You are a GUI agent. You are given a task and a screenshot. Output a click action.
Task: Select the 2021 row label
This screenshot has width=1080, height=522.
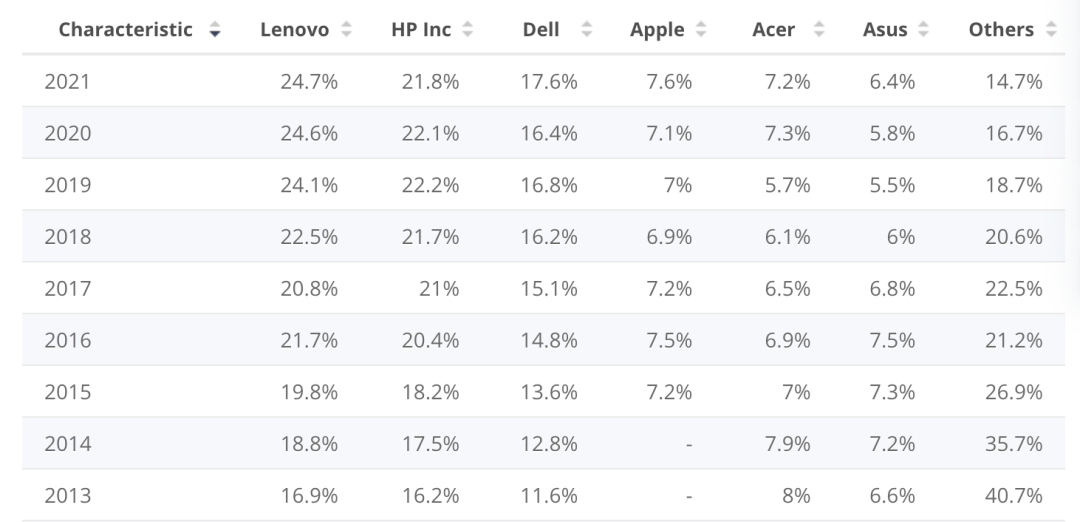tap(67, 82)
